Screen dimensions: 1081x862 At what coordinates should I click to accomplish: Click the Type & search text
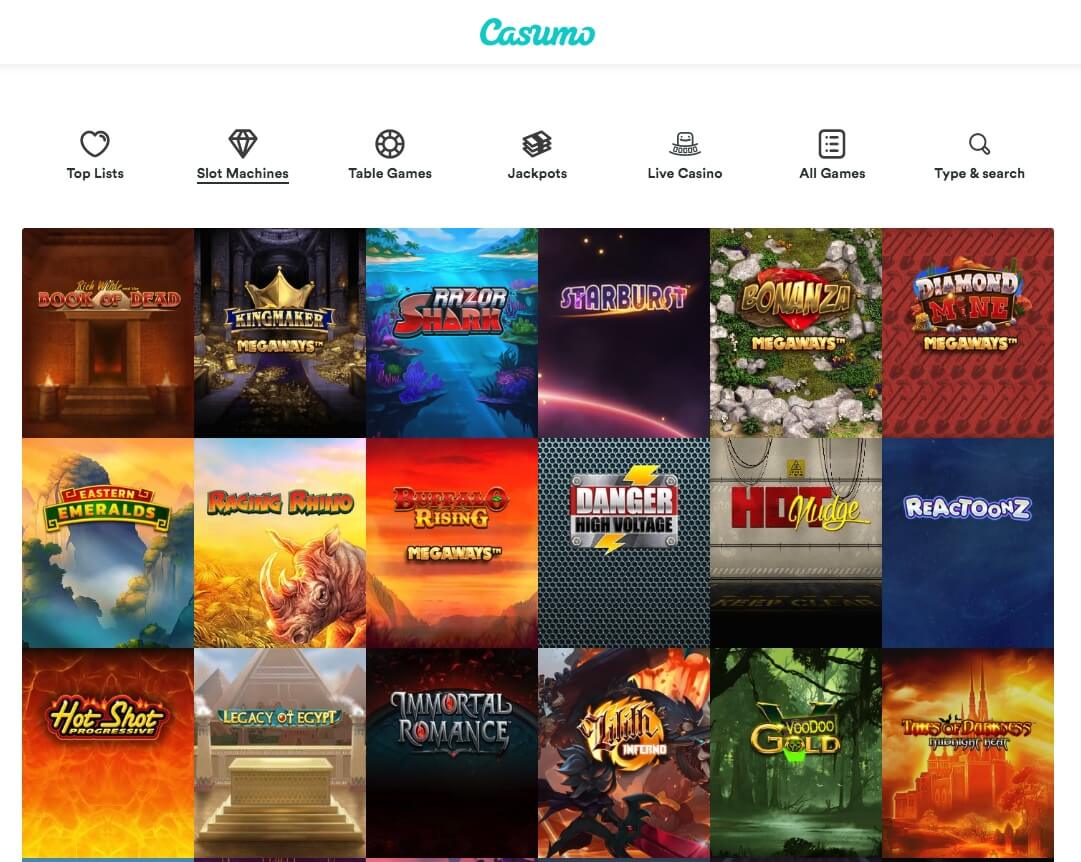click(979, 173)
